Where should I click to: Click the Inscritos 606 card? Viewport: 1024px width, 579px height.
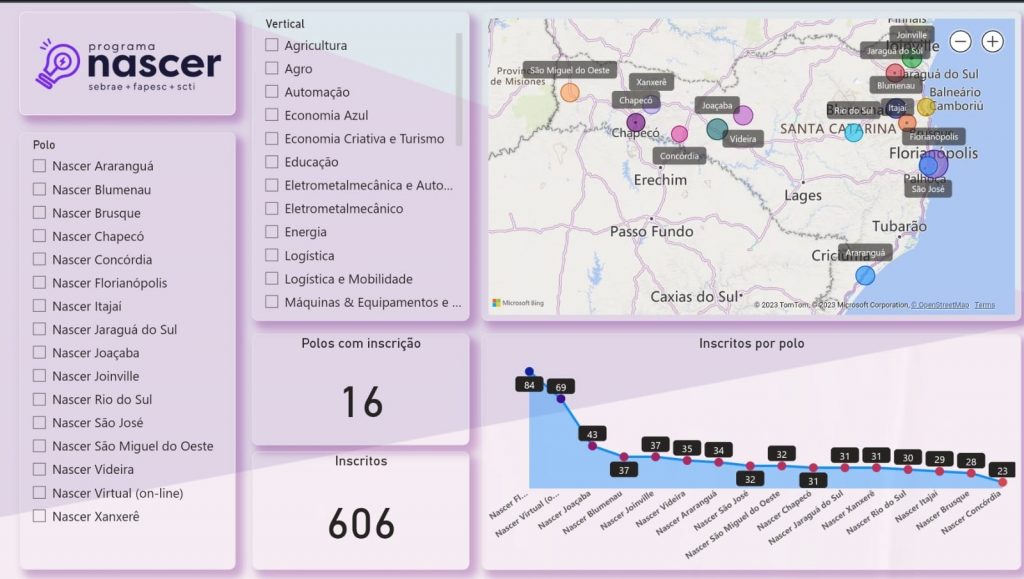point(361,510)
